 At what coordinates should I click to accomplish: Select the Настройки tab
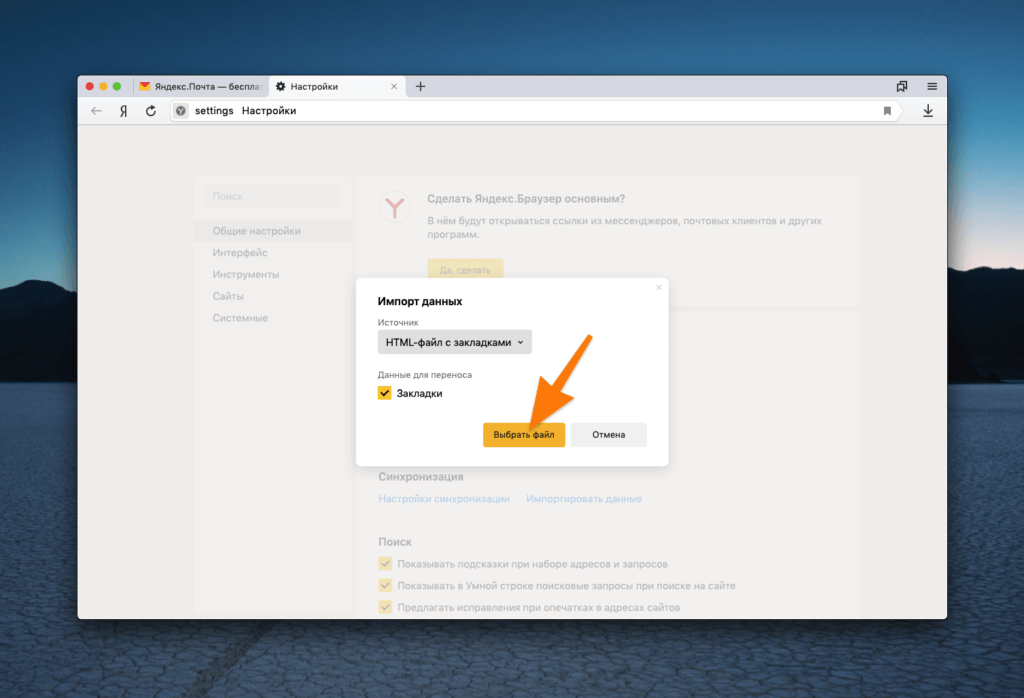pyautogui.click(x=337, y=86)
